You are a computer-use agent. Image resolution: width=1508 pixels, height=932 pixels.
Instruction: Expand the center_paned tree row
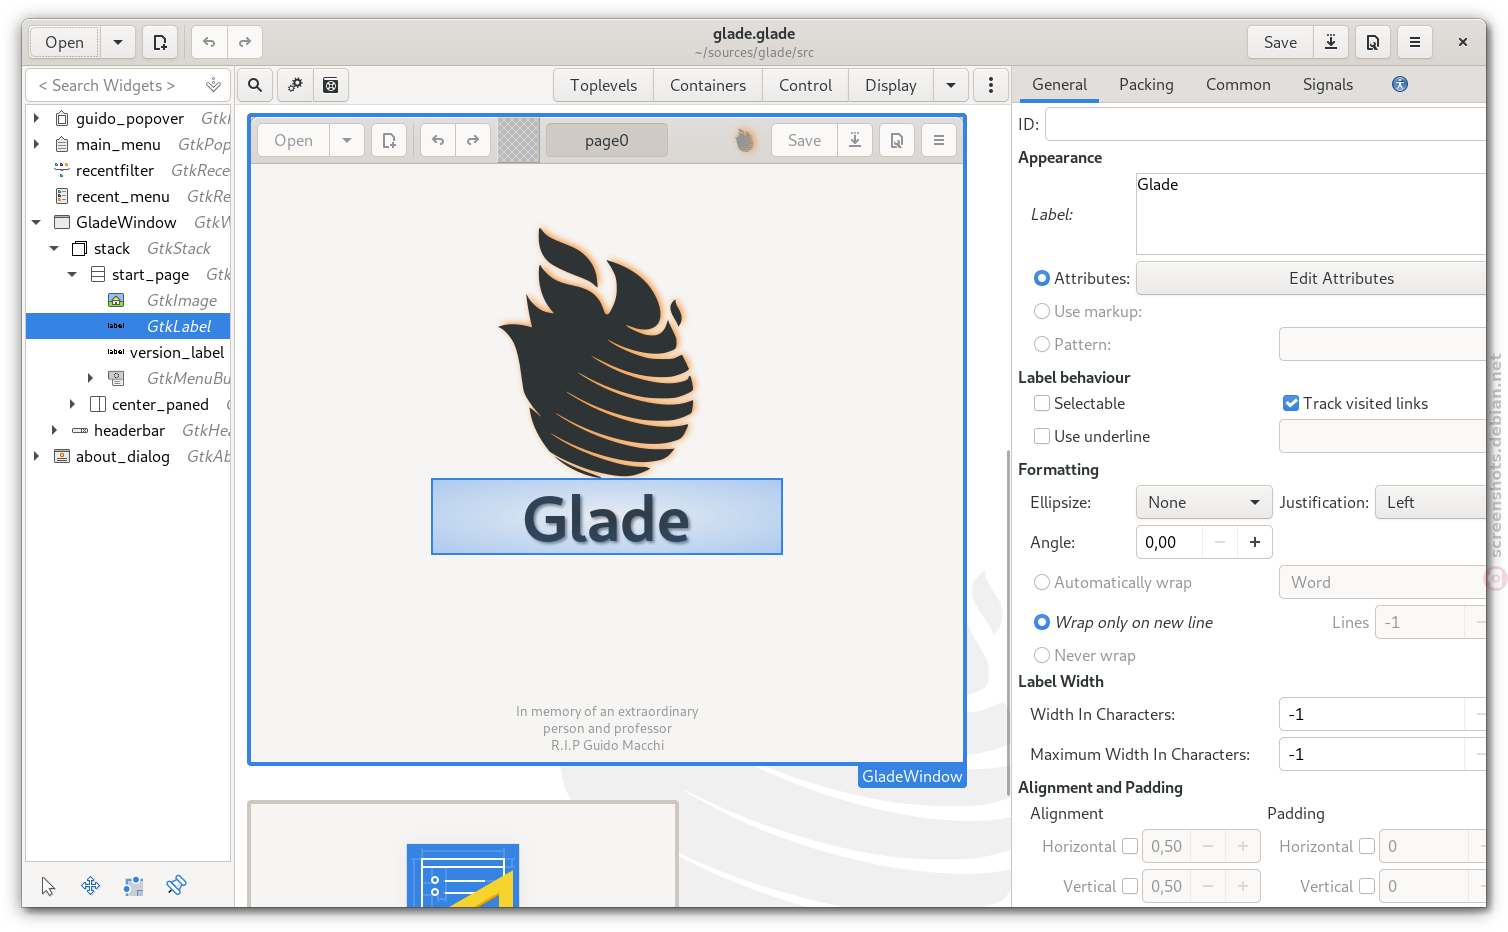pyautogui.click(x=72, y=404)
